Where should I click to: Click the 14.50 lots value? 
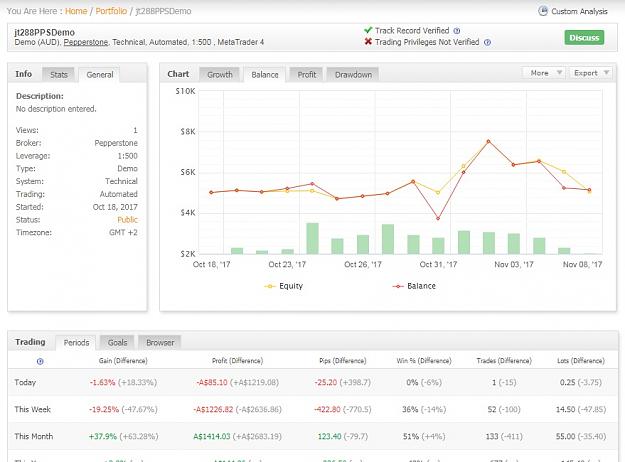(565, 409)
